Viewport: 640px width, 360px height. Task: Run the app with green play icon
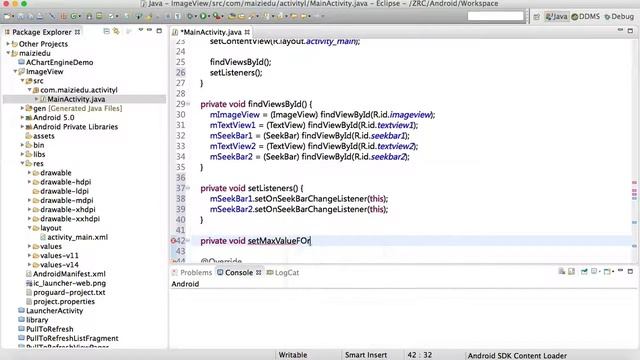(x=203, y=16)
